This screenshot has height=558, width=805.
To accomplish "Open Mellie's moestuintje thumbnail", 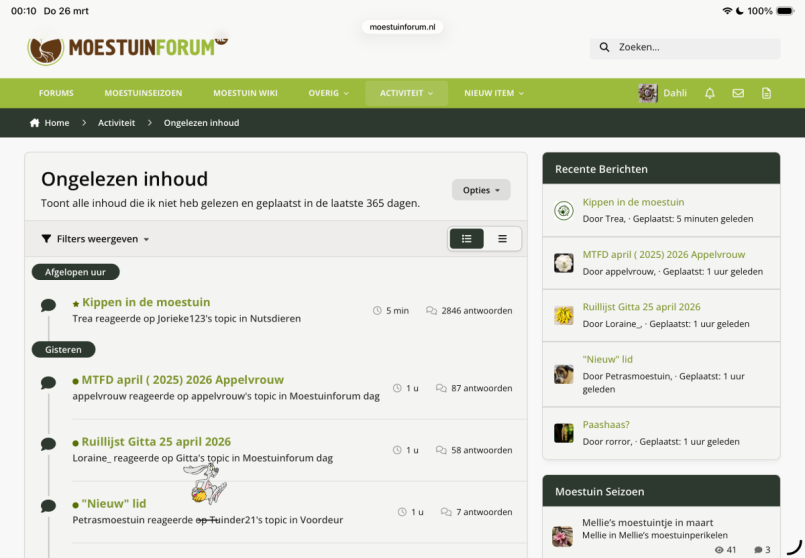I will click(x=563, y=536).
